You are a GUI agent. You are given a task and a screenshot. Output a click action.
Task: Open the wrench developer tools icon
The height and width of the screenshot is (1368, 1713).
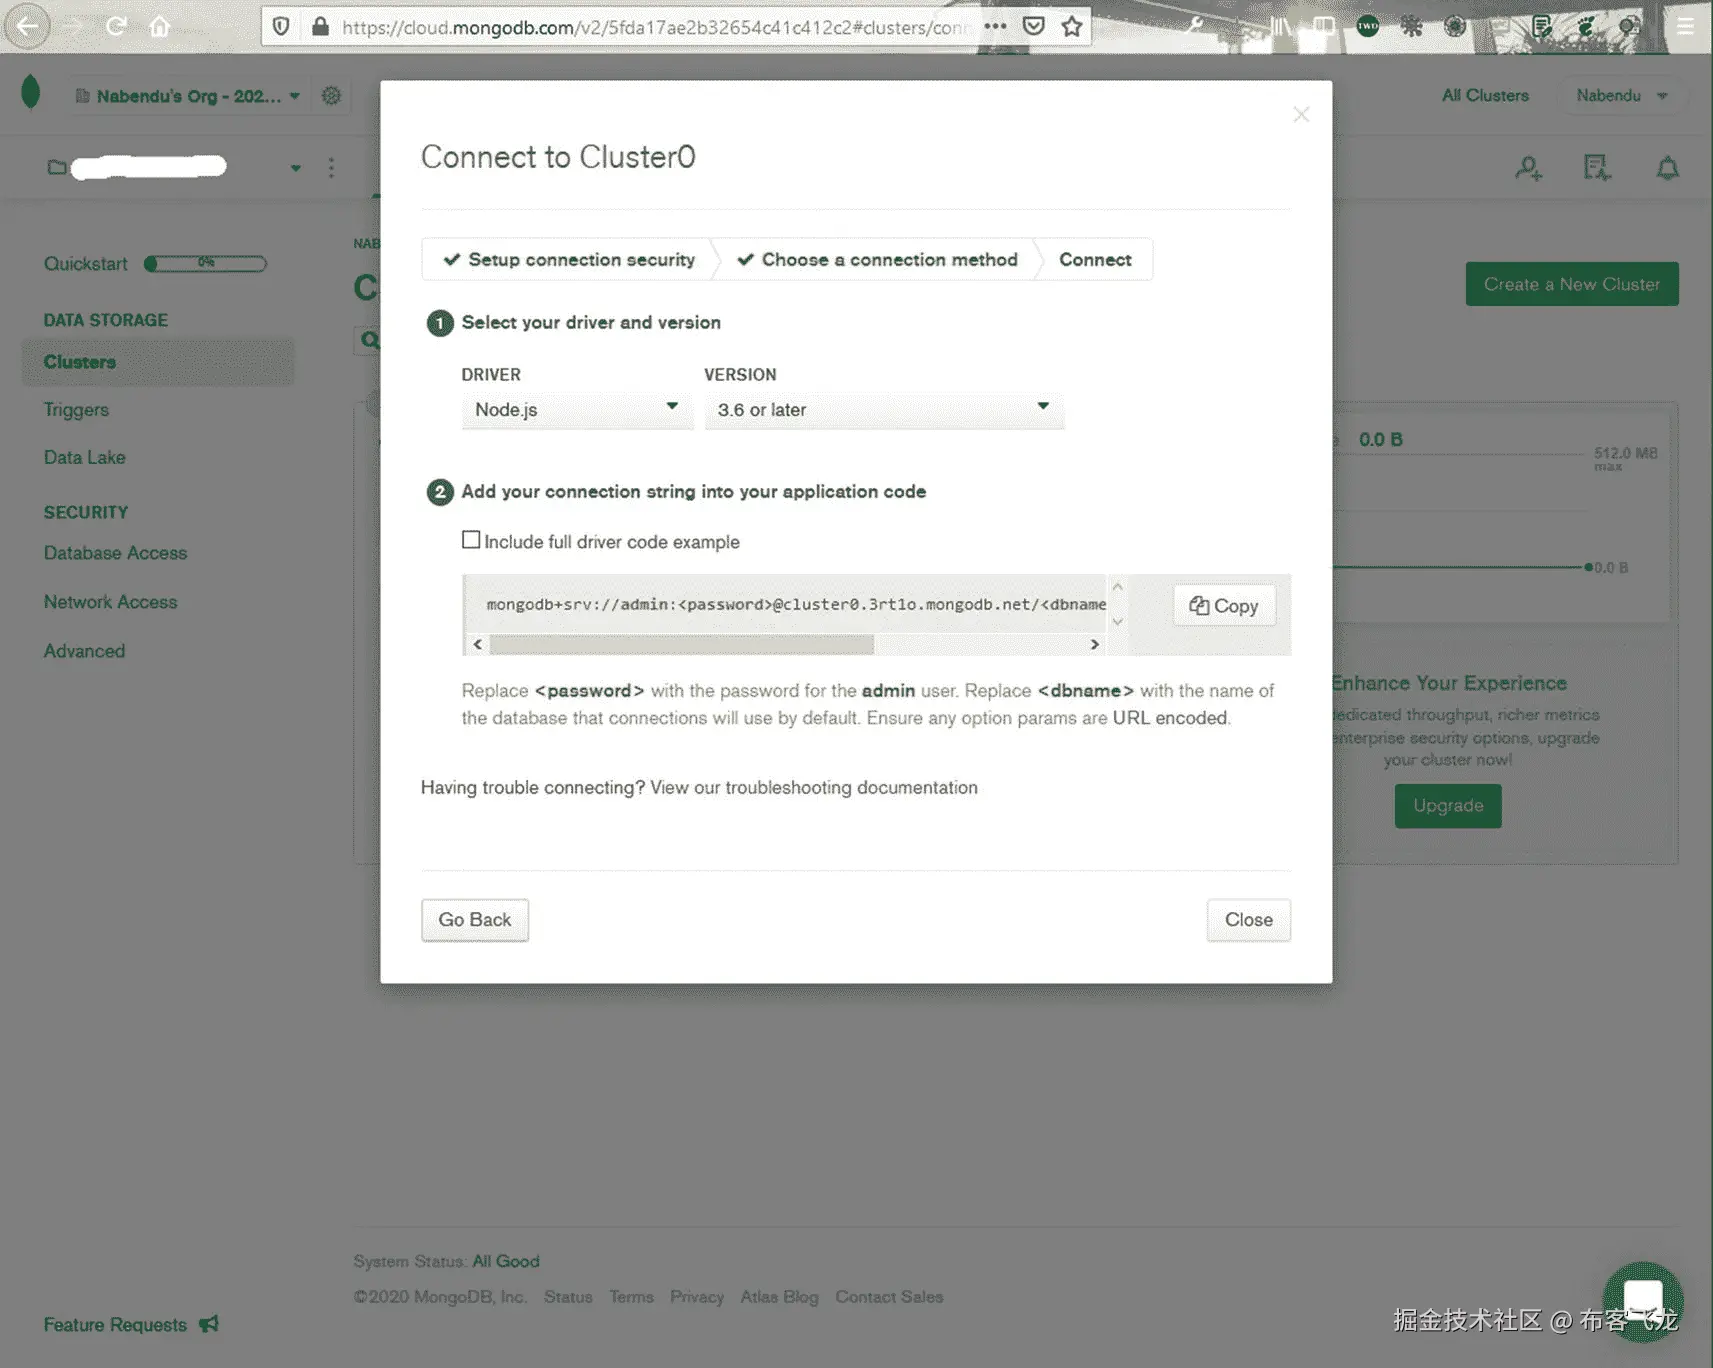coord(1194,26)
